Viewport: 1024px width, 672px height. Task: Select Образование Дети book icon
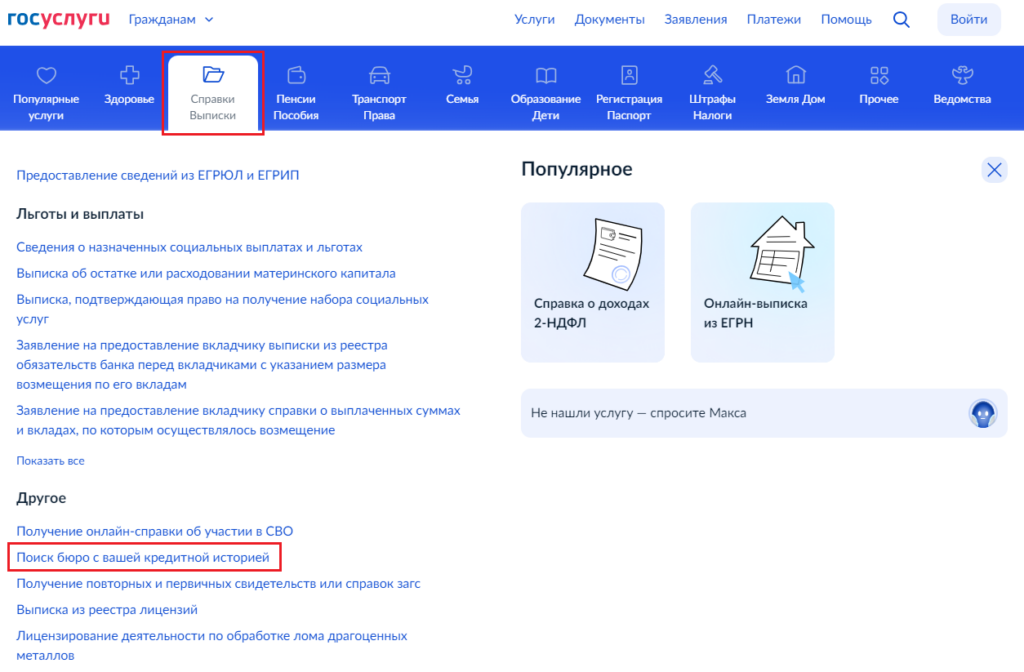click(545, 76)
